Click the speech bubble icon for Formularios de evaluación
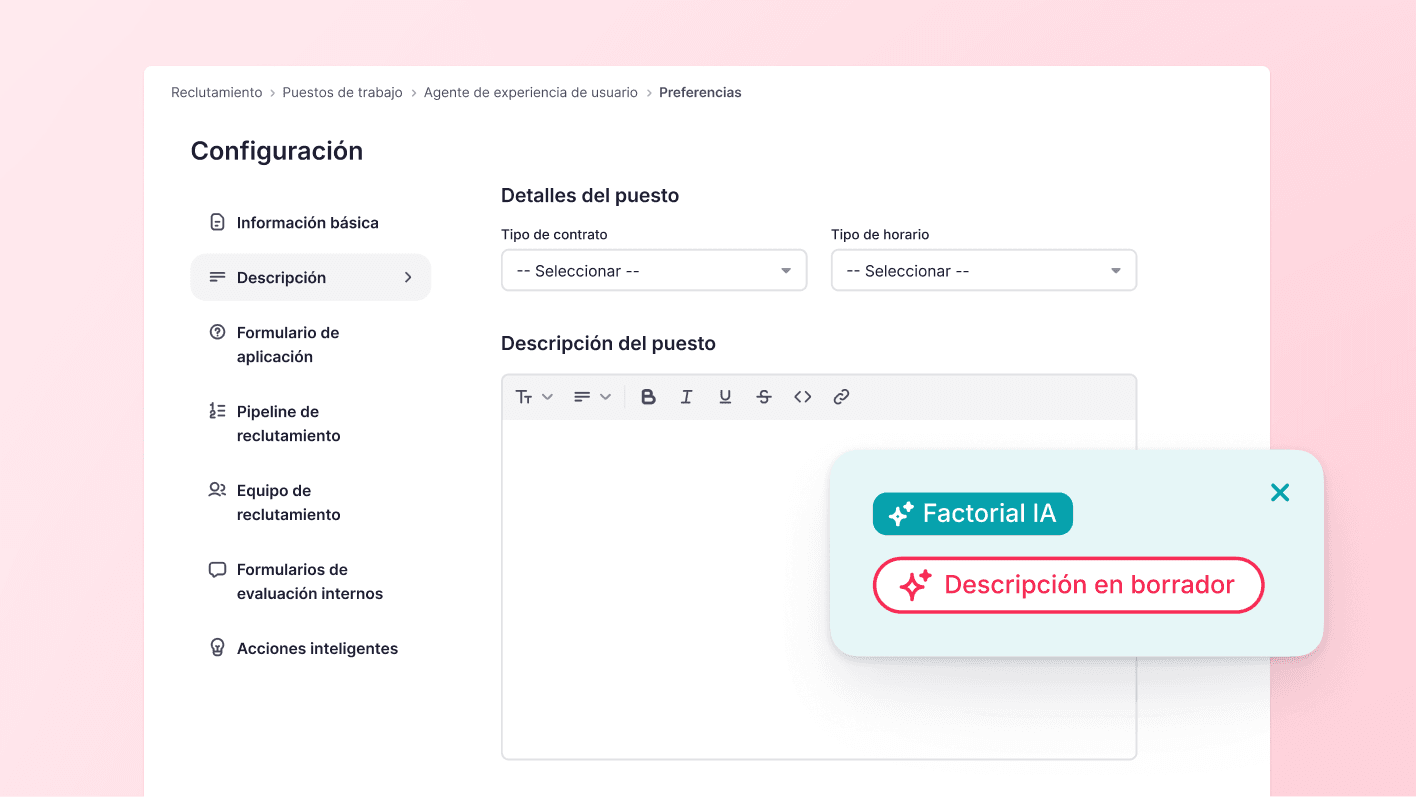This screenshot has height=797, width=1416. click(215, 570)
